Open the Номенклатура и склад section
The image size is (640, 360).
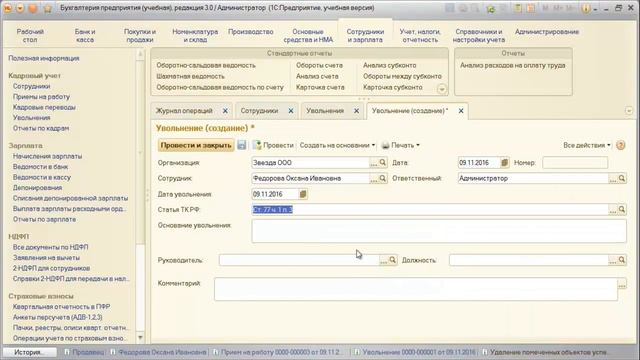[195, 36]
